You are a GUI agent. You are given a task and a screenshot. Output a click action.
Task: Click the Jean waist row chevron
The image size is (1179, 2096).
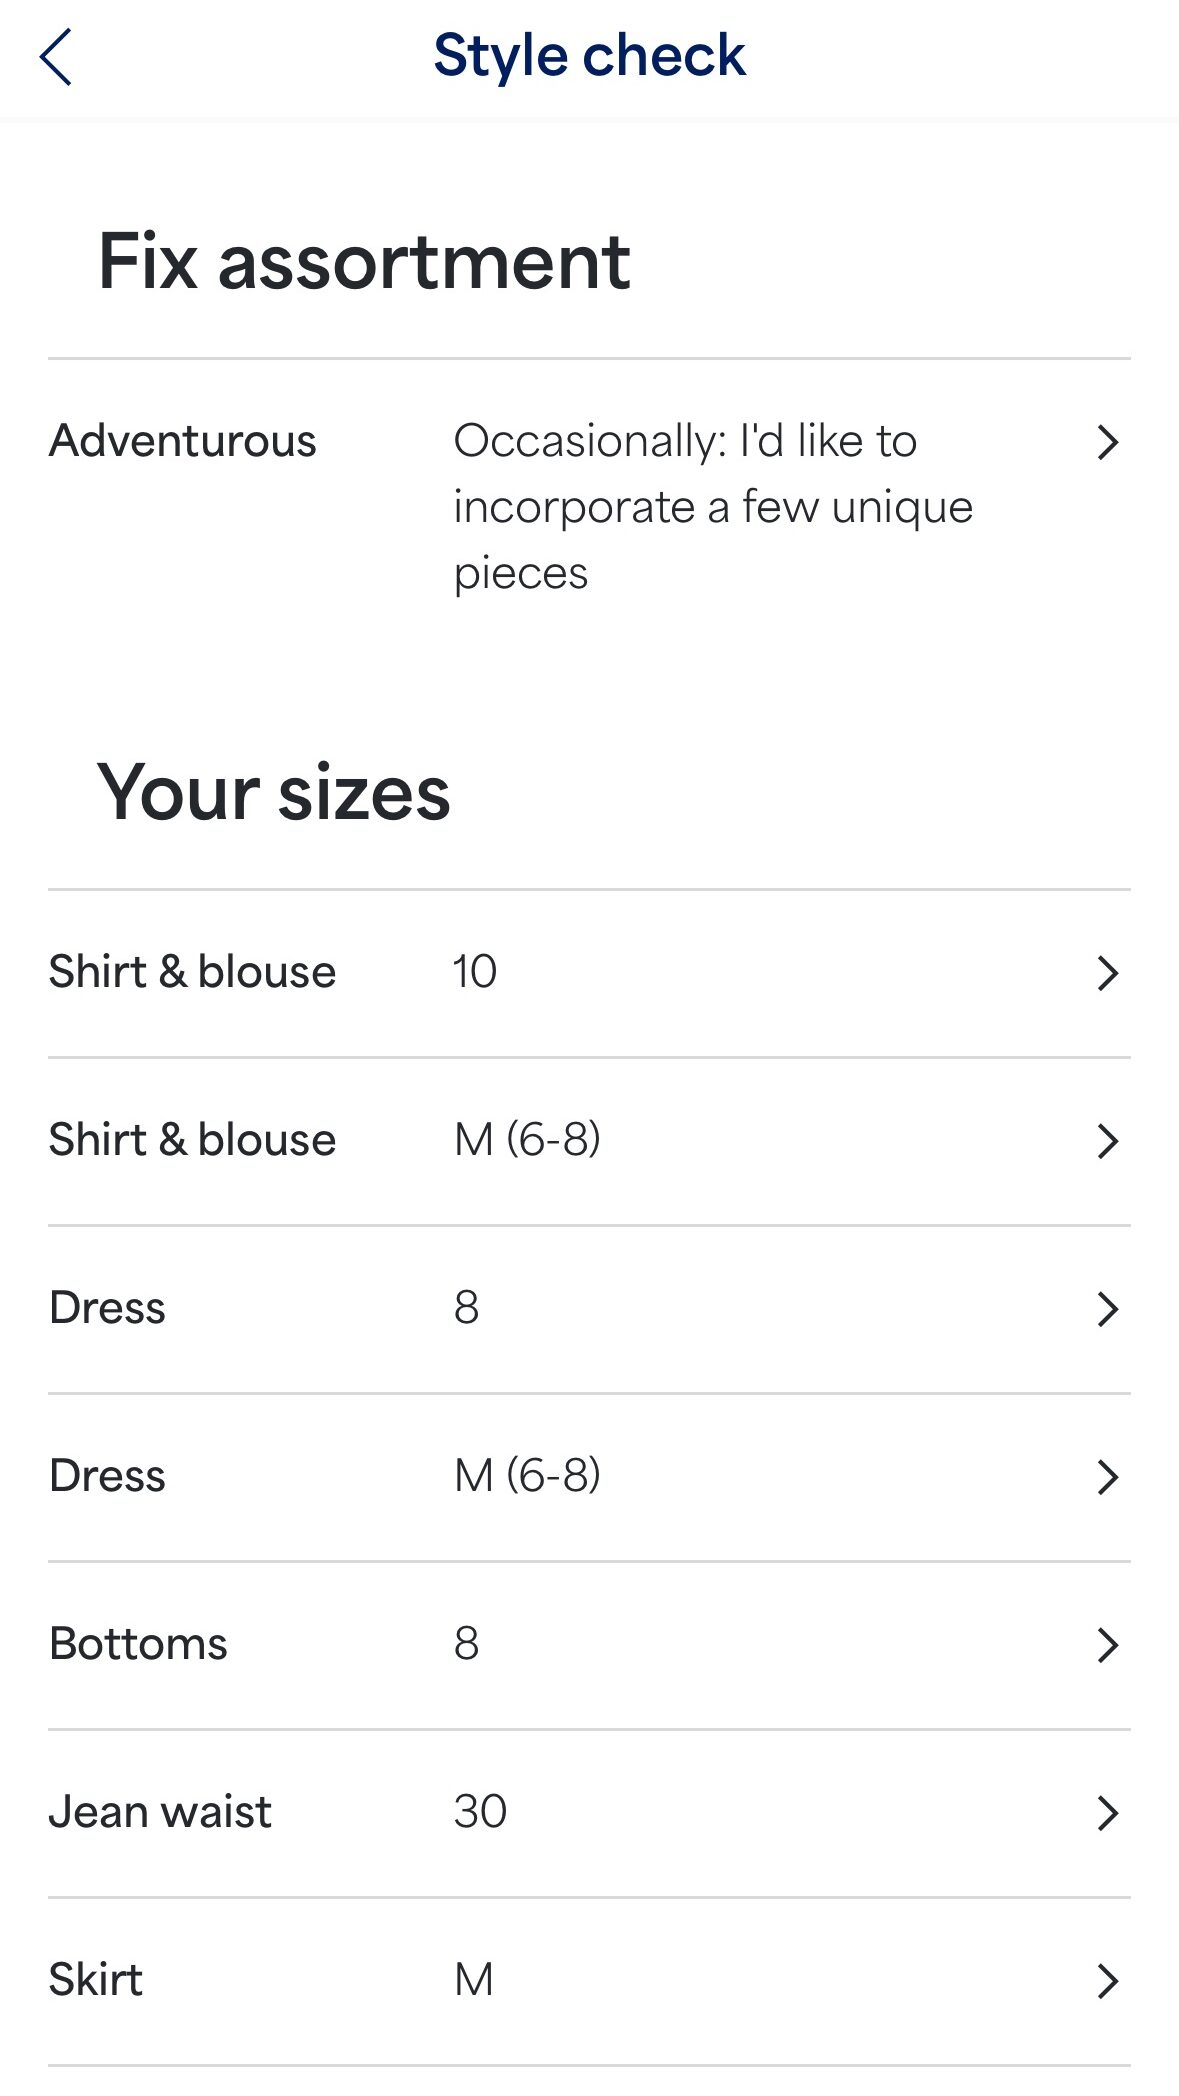1106,1813
